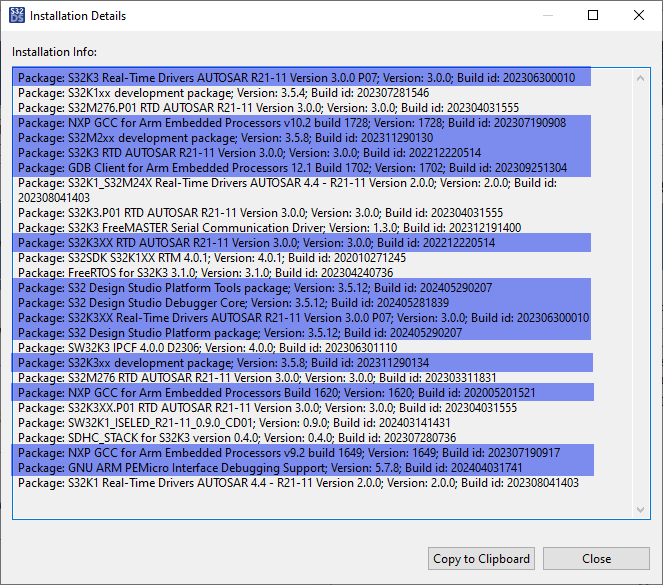Select FreeRTOS for S32K3 3.1.0 line
The width and height of the screenshot is (663, 585).
point(205,273)
